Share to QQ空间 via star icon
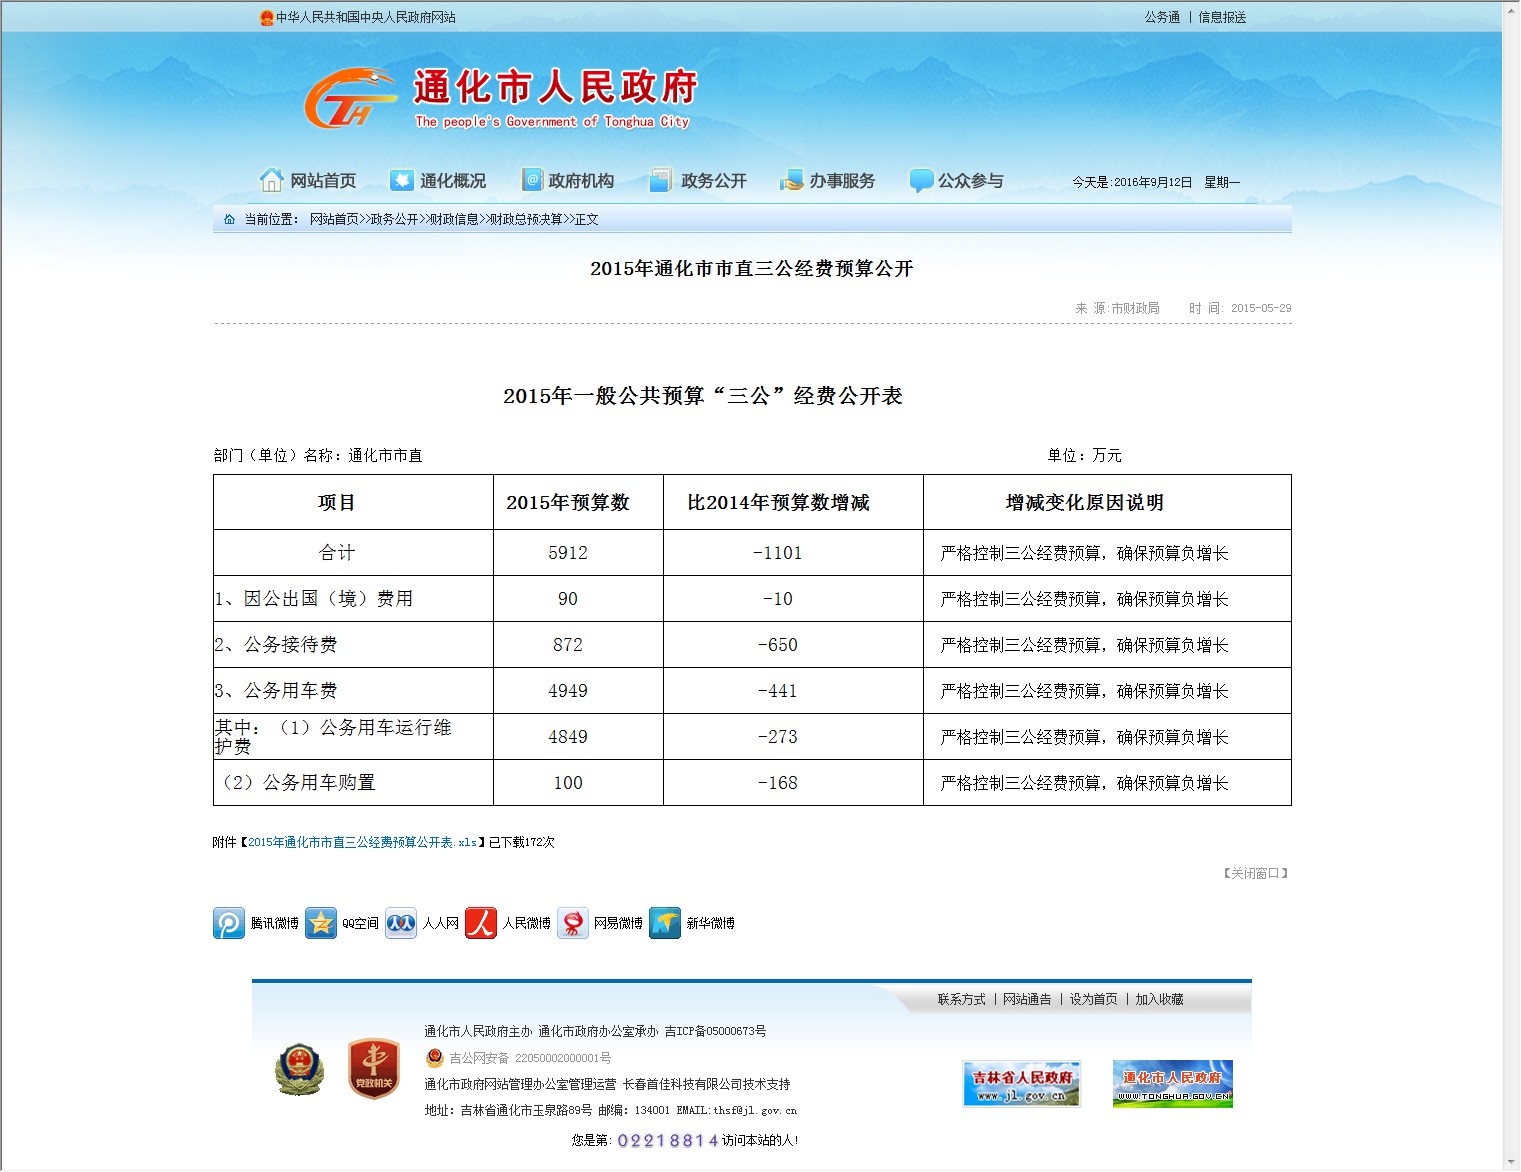1521x1172 pixels. (321, 923)
